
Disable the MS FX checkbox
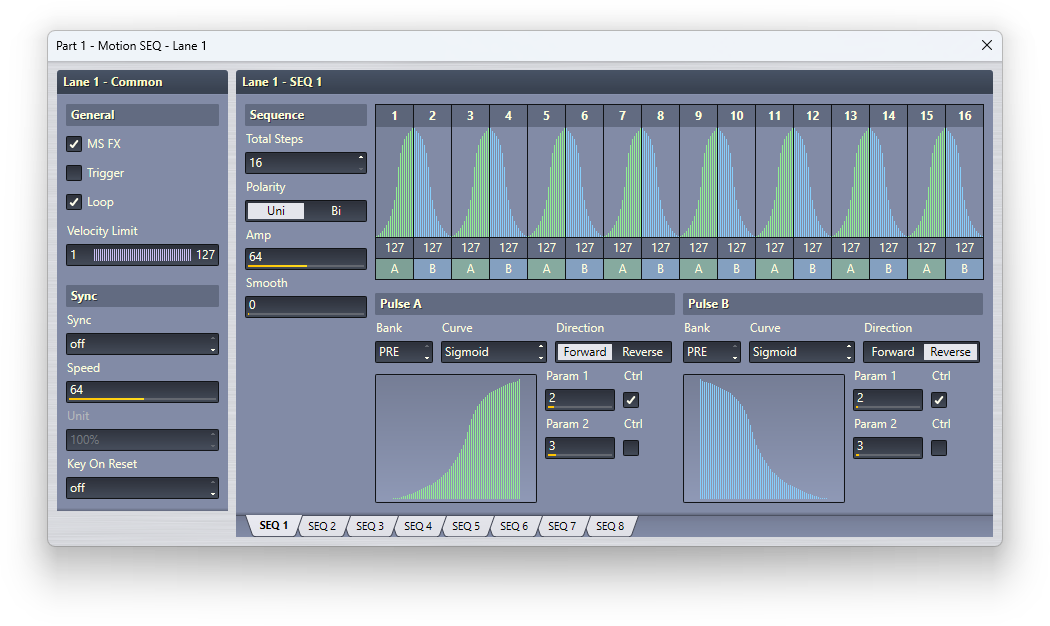coord(74,144)
